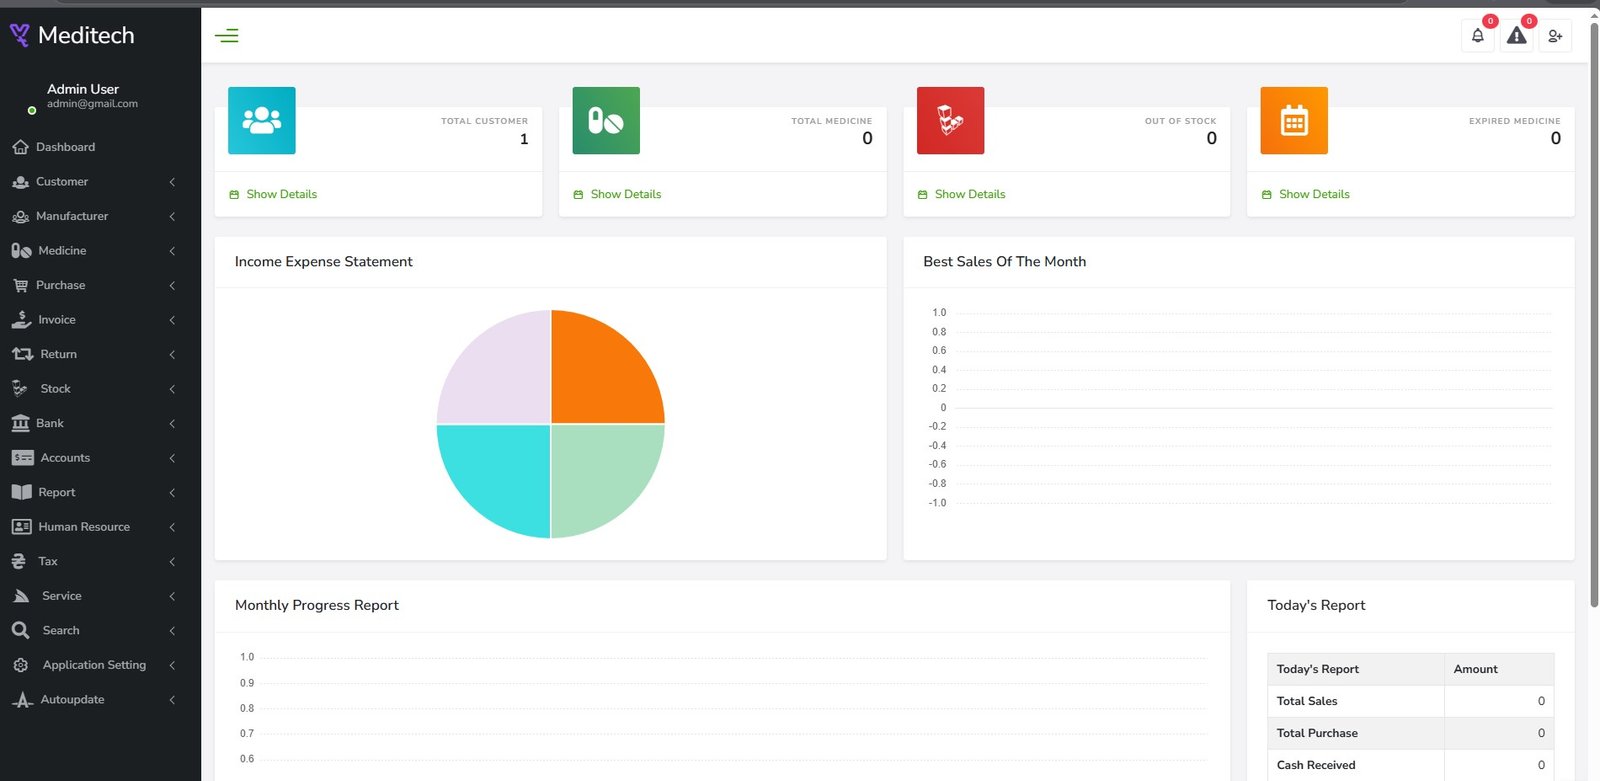Show Details for Total Customer
The width and height of the screenshot is (1600, 781).
(x=281, y=194)
